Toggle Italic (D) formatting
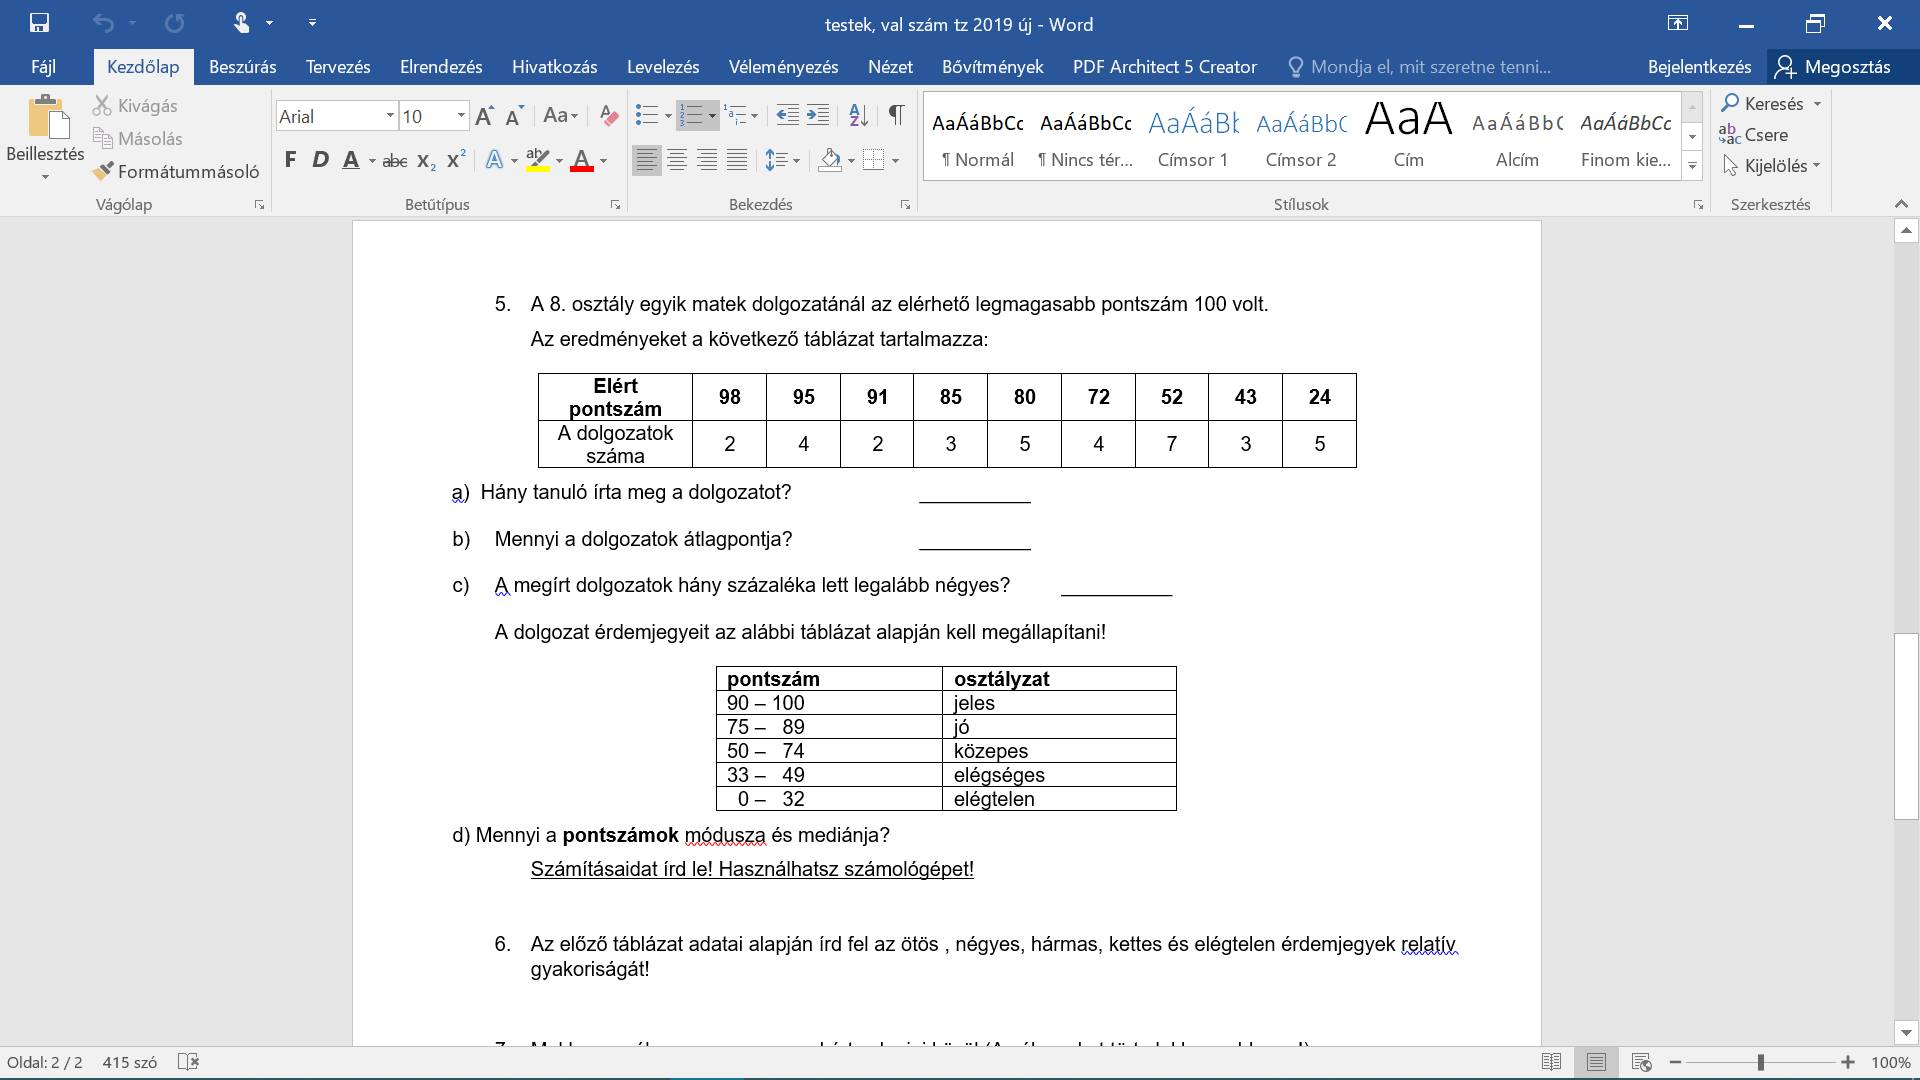 (320, 160)
